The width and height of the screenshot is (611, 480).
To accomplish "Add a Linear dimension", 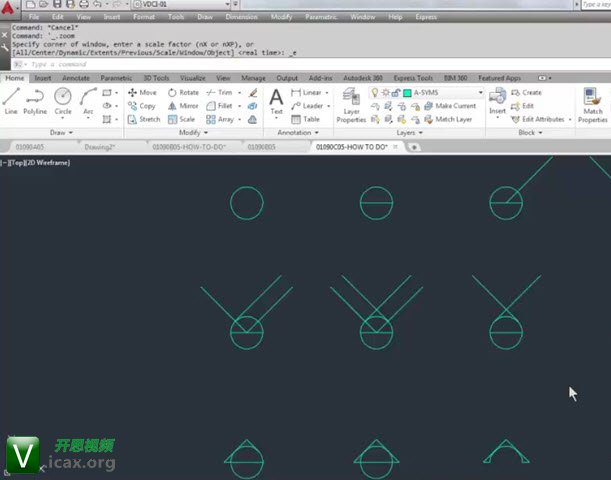I will pyautogui.click(x=307, y=92).
